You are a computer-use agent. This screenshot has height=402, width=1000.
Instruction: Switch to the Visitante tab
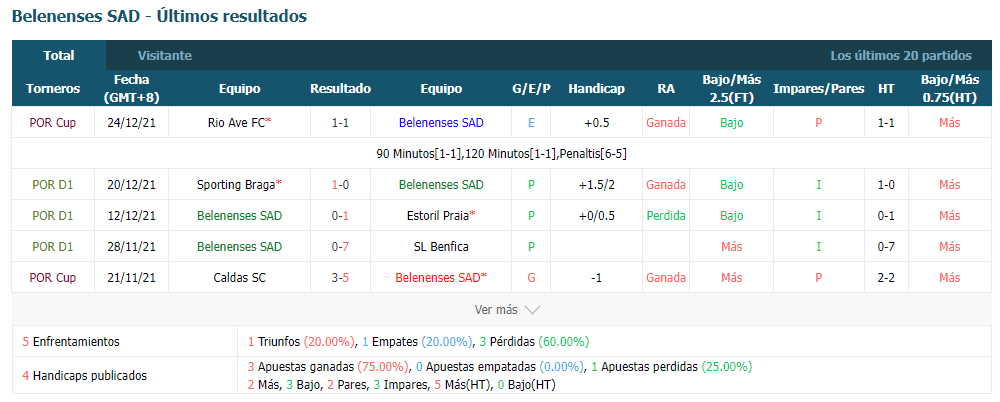(165, 56)
